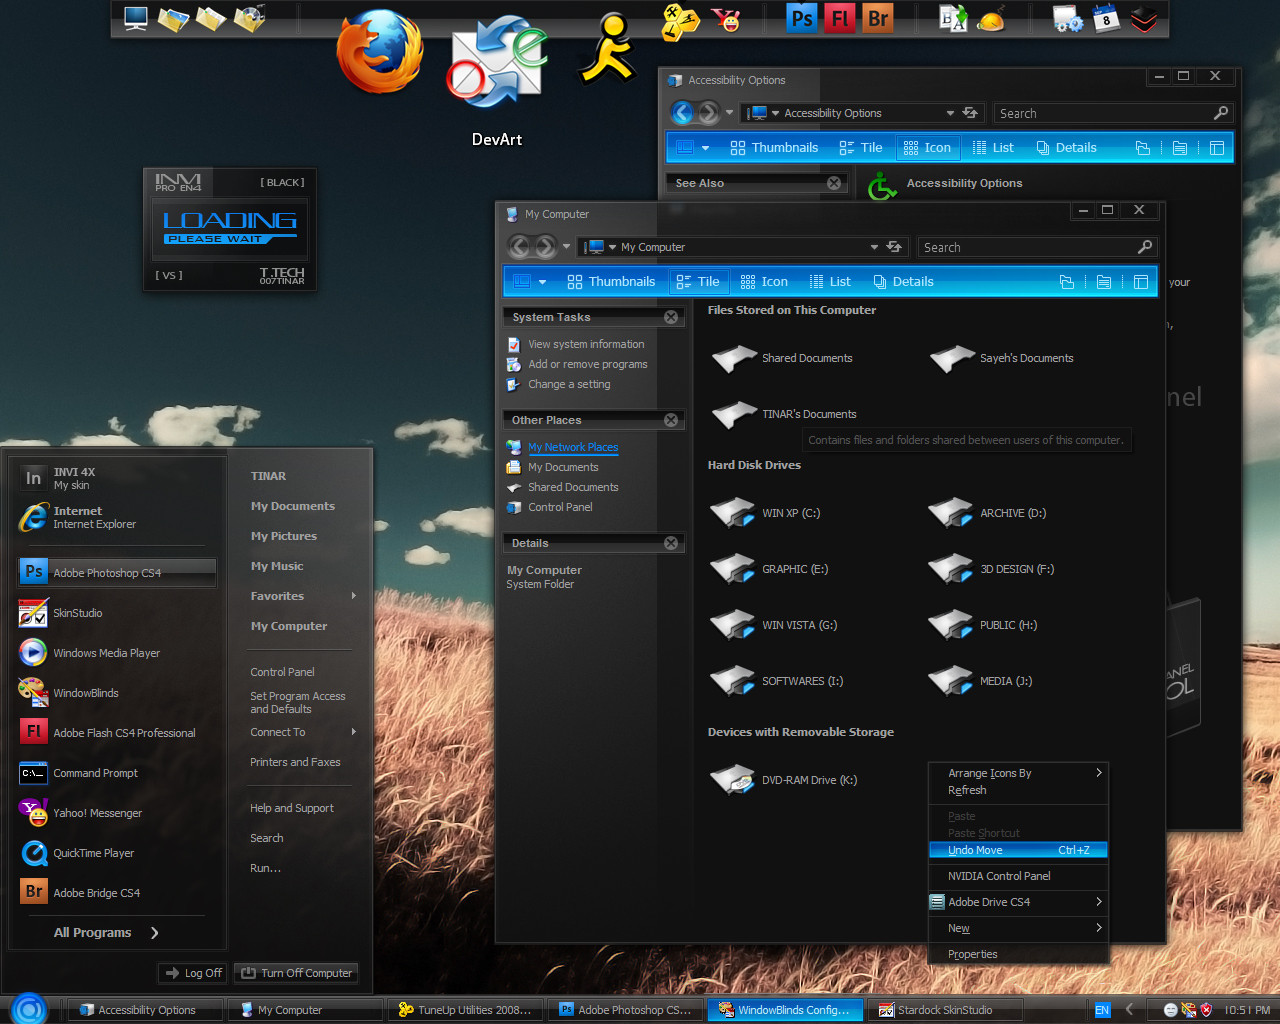Switch My Computer view to Details

click(x=903, y=282)
